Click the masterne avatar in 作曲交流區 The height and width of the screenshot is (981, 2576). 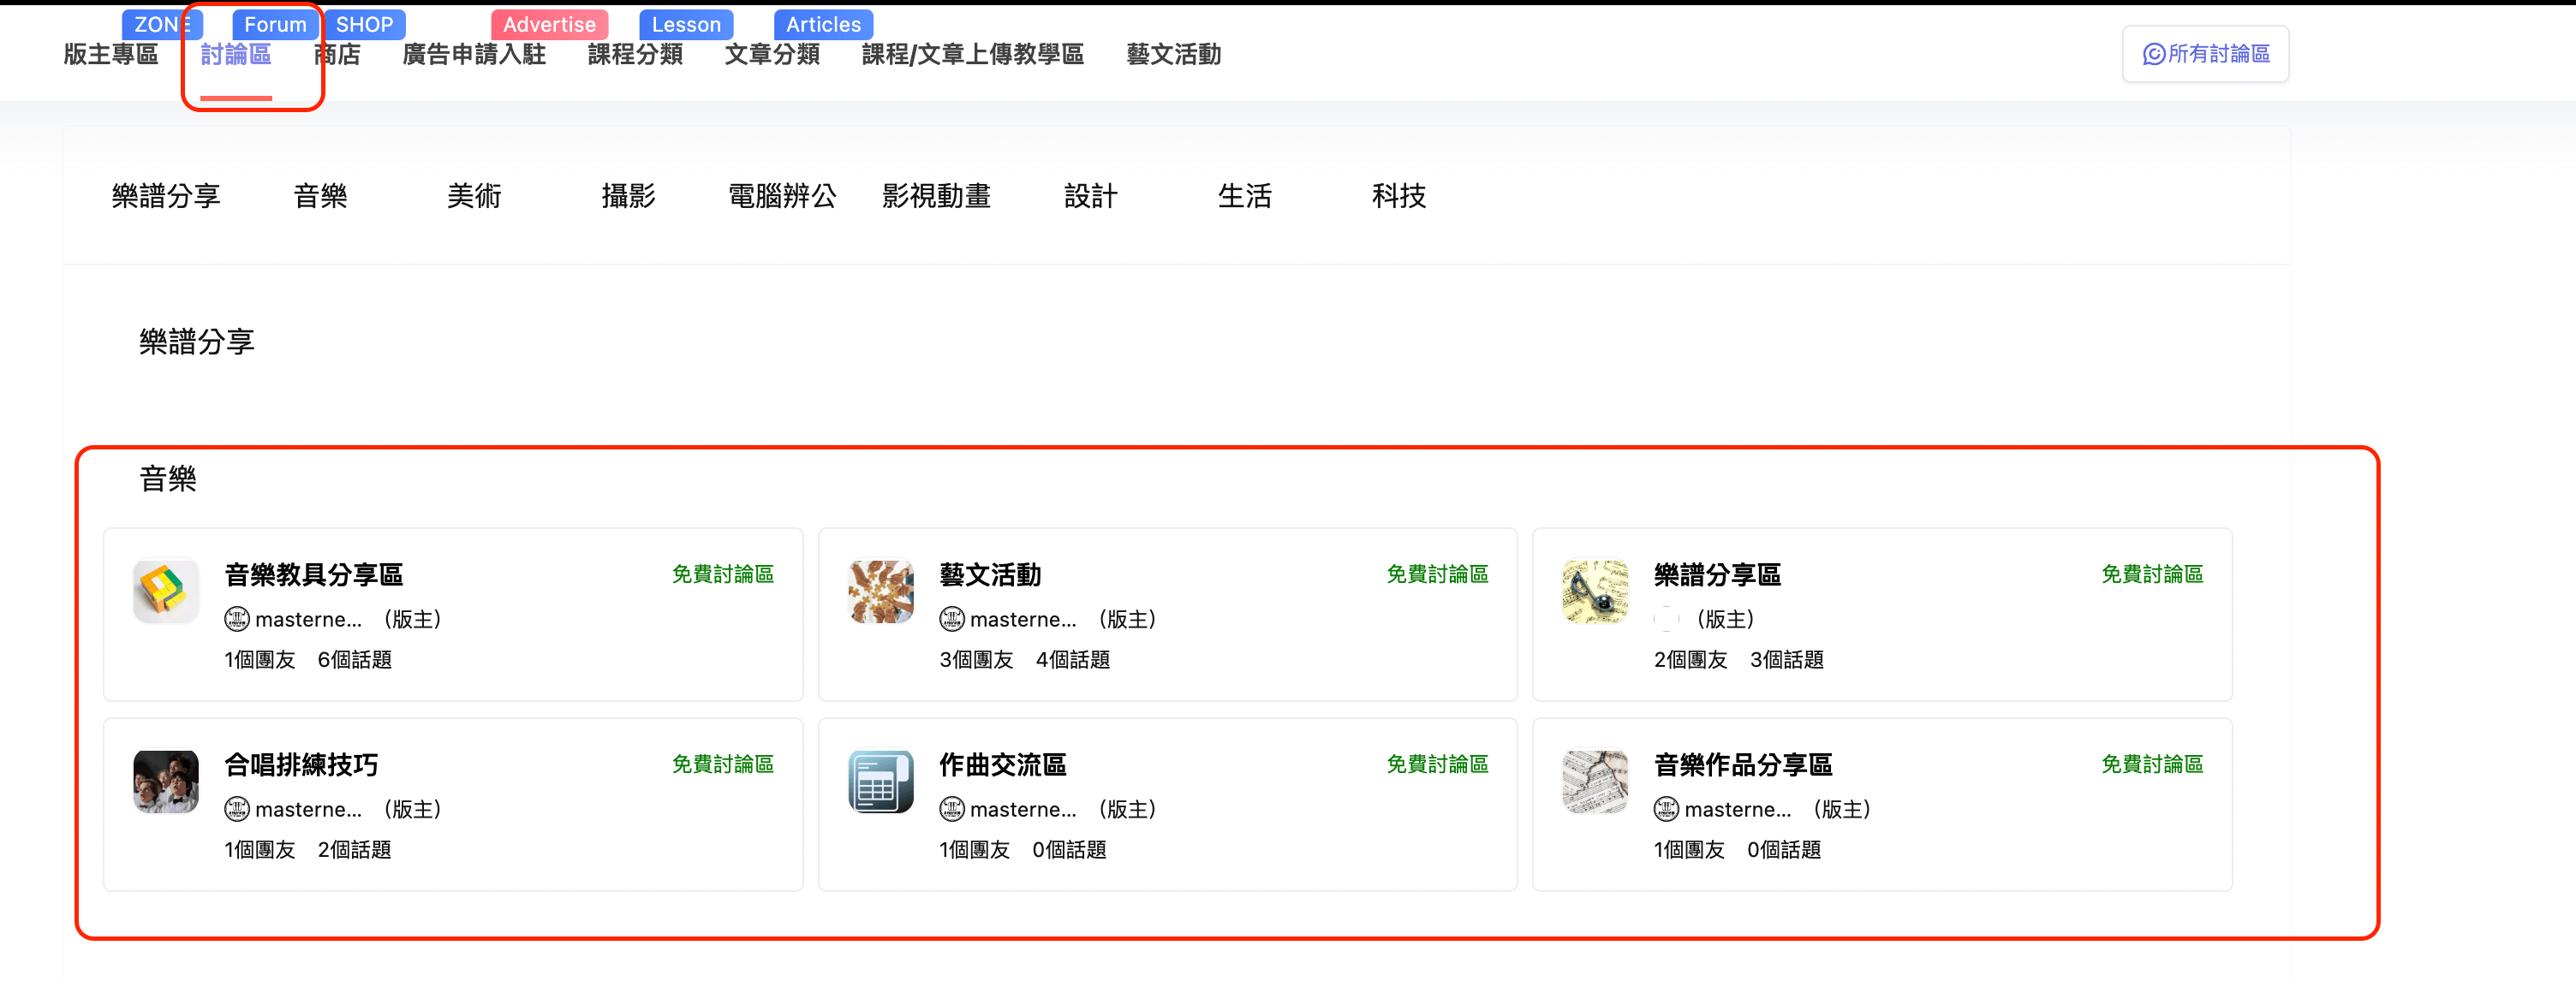pos(952,809)
